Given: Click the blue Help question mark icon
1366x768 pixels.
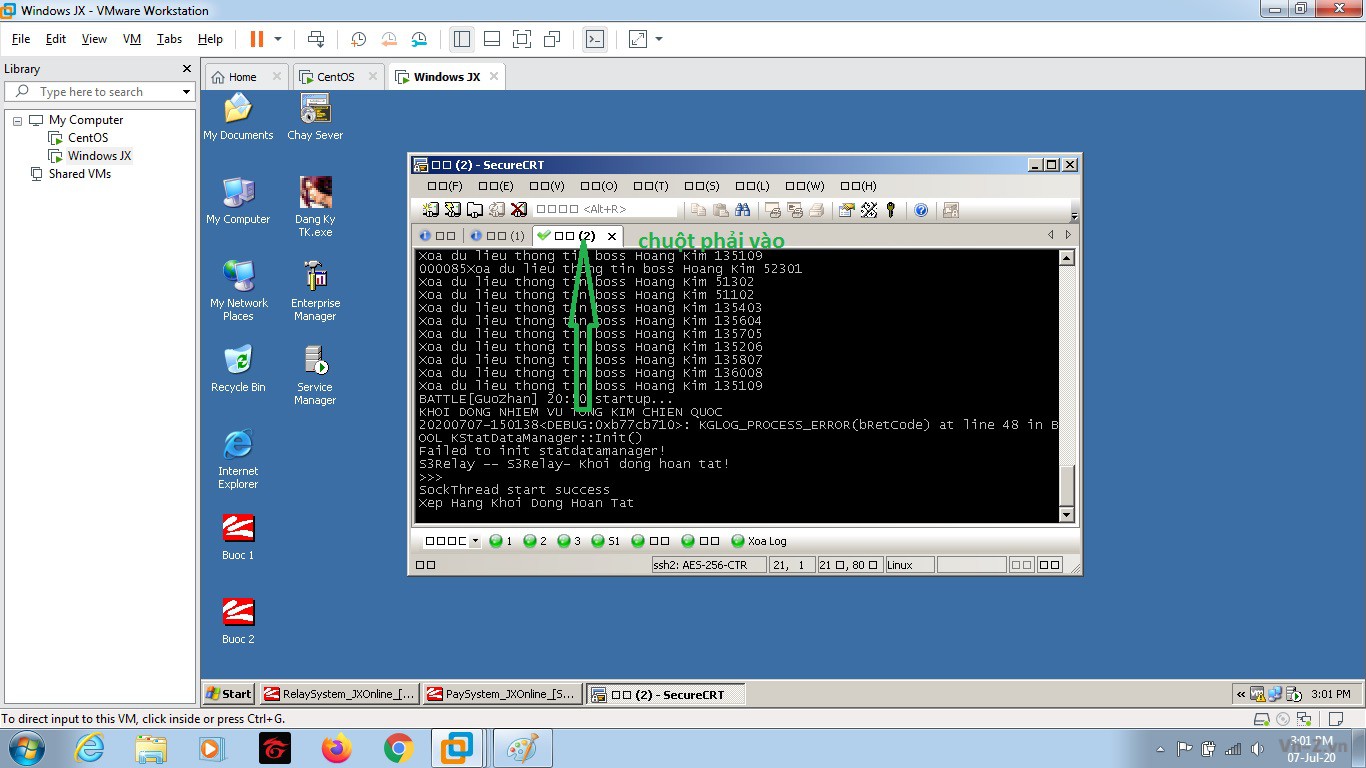Looking at the screenshot, I should pos(921,210).
